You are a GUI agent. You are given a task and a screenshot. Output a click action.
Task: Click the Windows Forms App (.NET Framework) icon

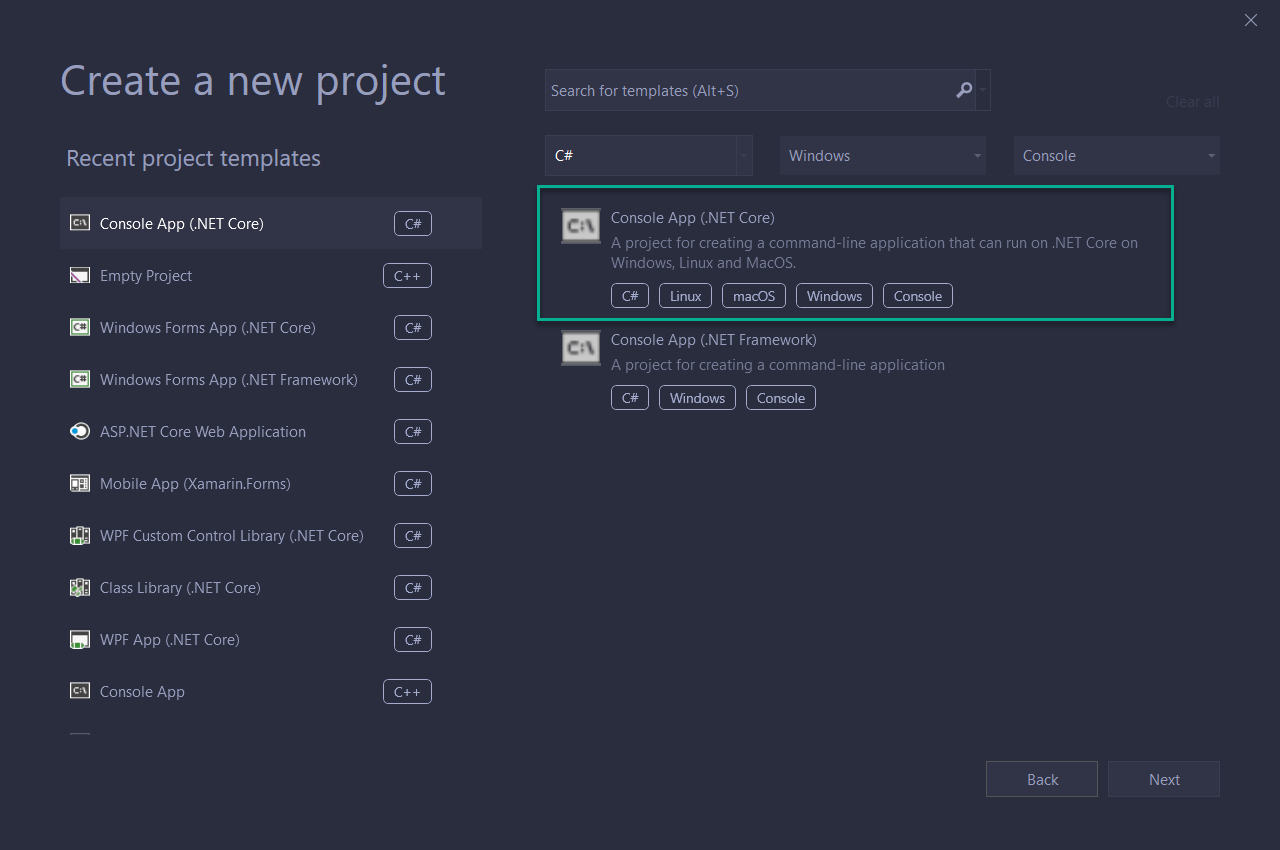(80, 379)
